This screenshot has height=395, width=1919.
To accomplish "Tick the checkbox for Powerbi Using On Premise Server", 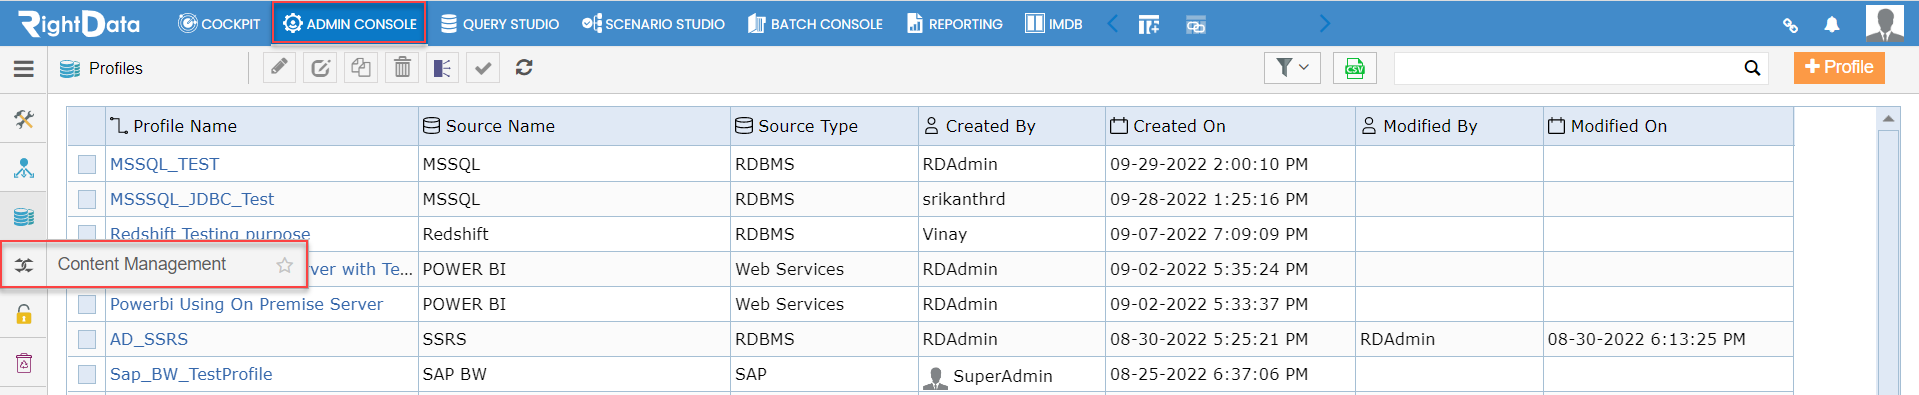I will click(x=87, y=304).
